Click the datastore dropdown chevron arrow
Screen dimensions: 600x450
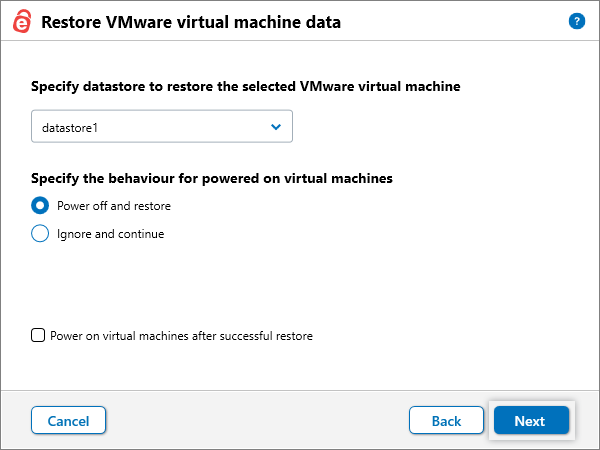[x=277, y=127]
